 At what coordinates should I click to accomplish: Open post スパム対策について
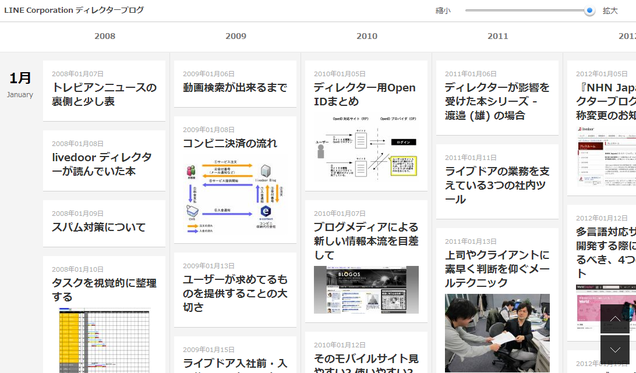click(99, 227)
